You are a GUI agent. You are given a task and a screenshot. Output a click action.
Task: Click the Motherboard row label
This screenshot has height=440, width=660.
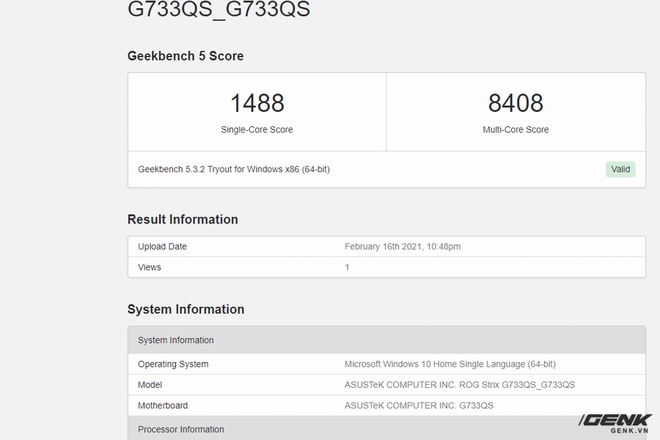[x=162, y=405]
